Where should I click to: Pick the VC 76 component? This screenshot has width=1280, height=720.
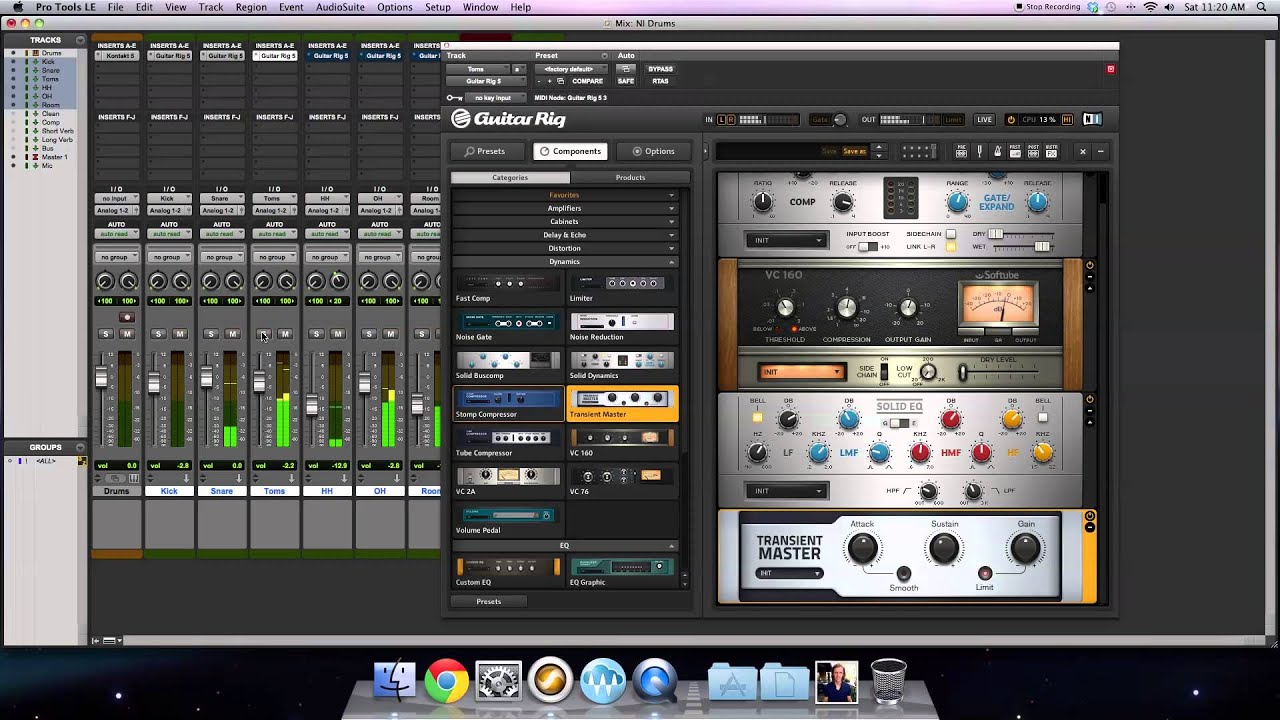622,481
